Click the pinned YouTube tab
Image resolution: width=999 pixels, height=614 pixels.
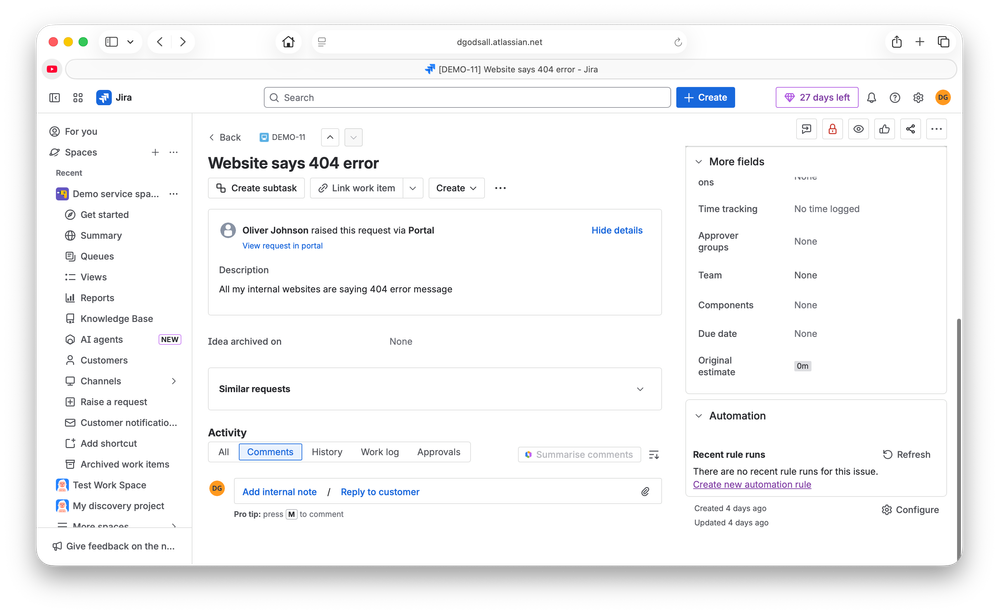click(52, 69)
